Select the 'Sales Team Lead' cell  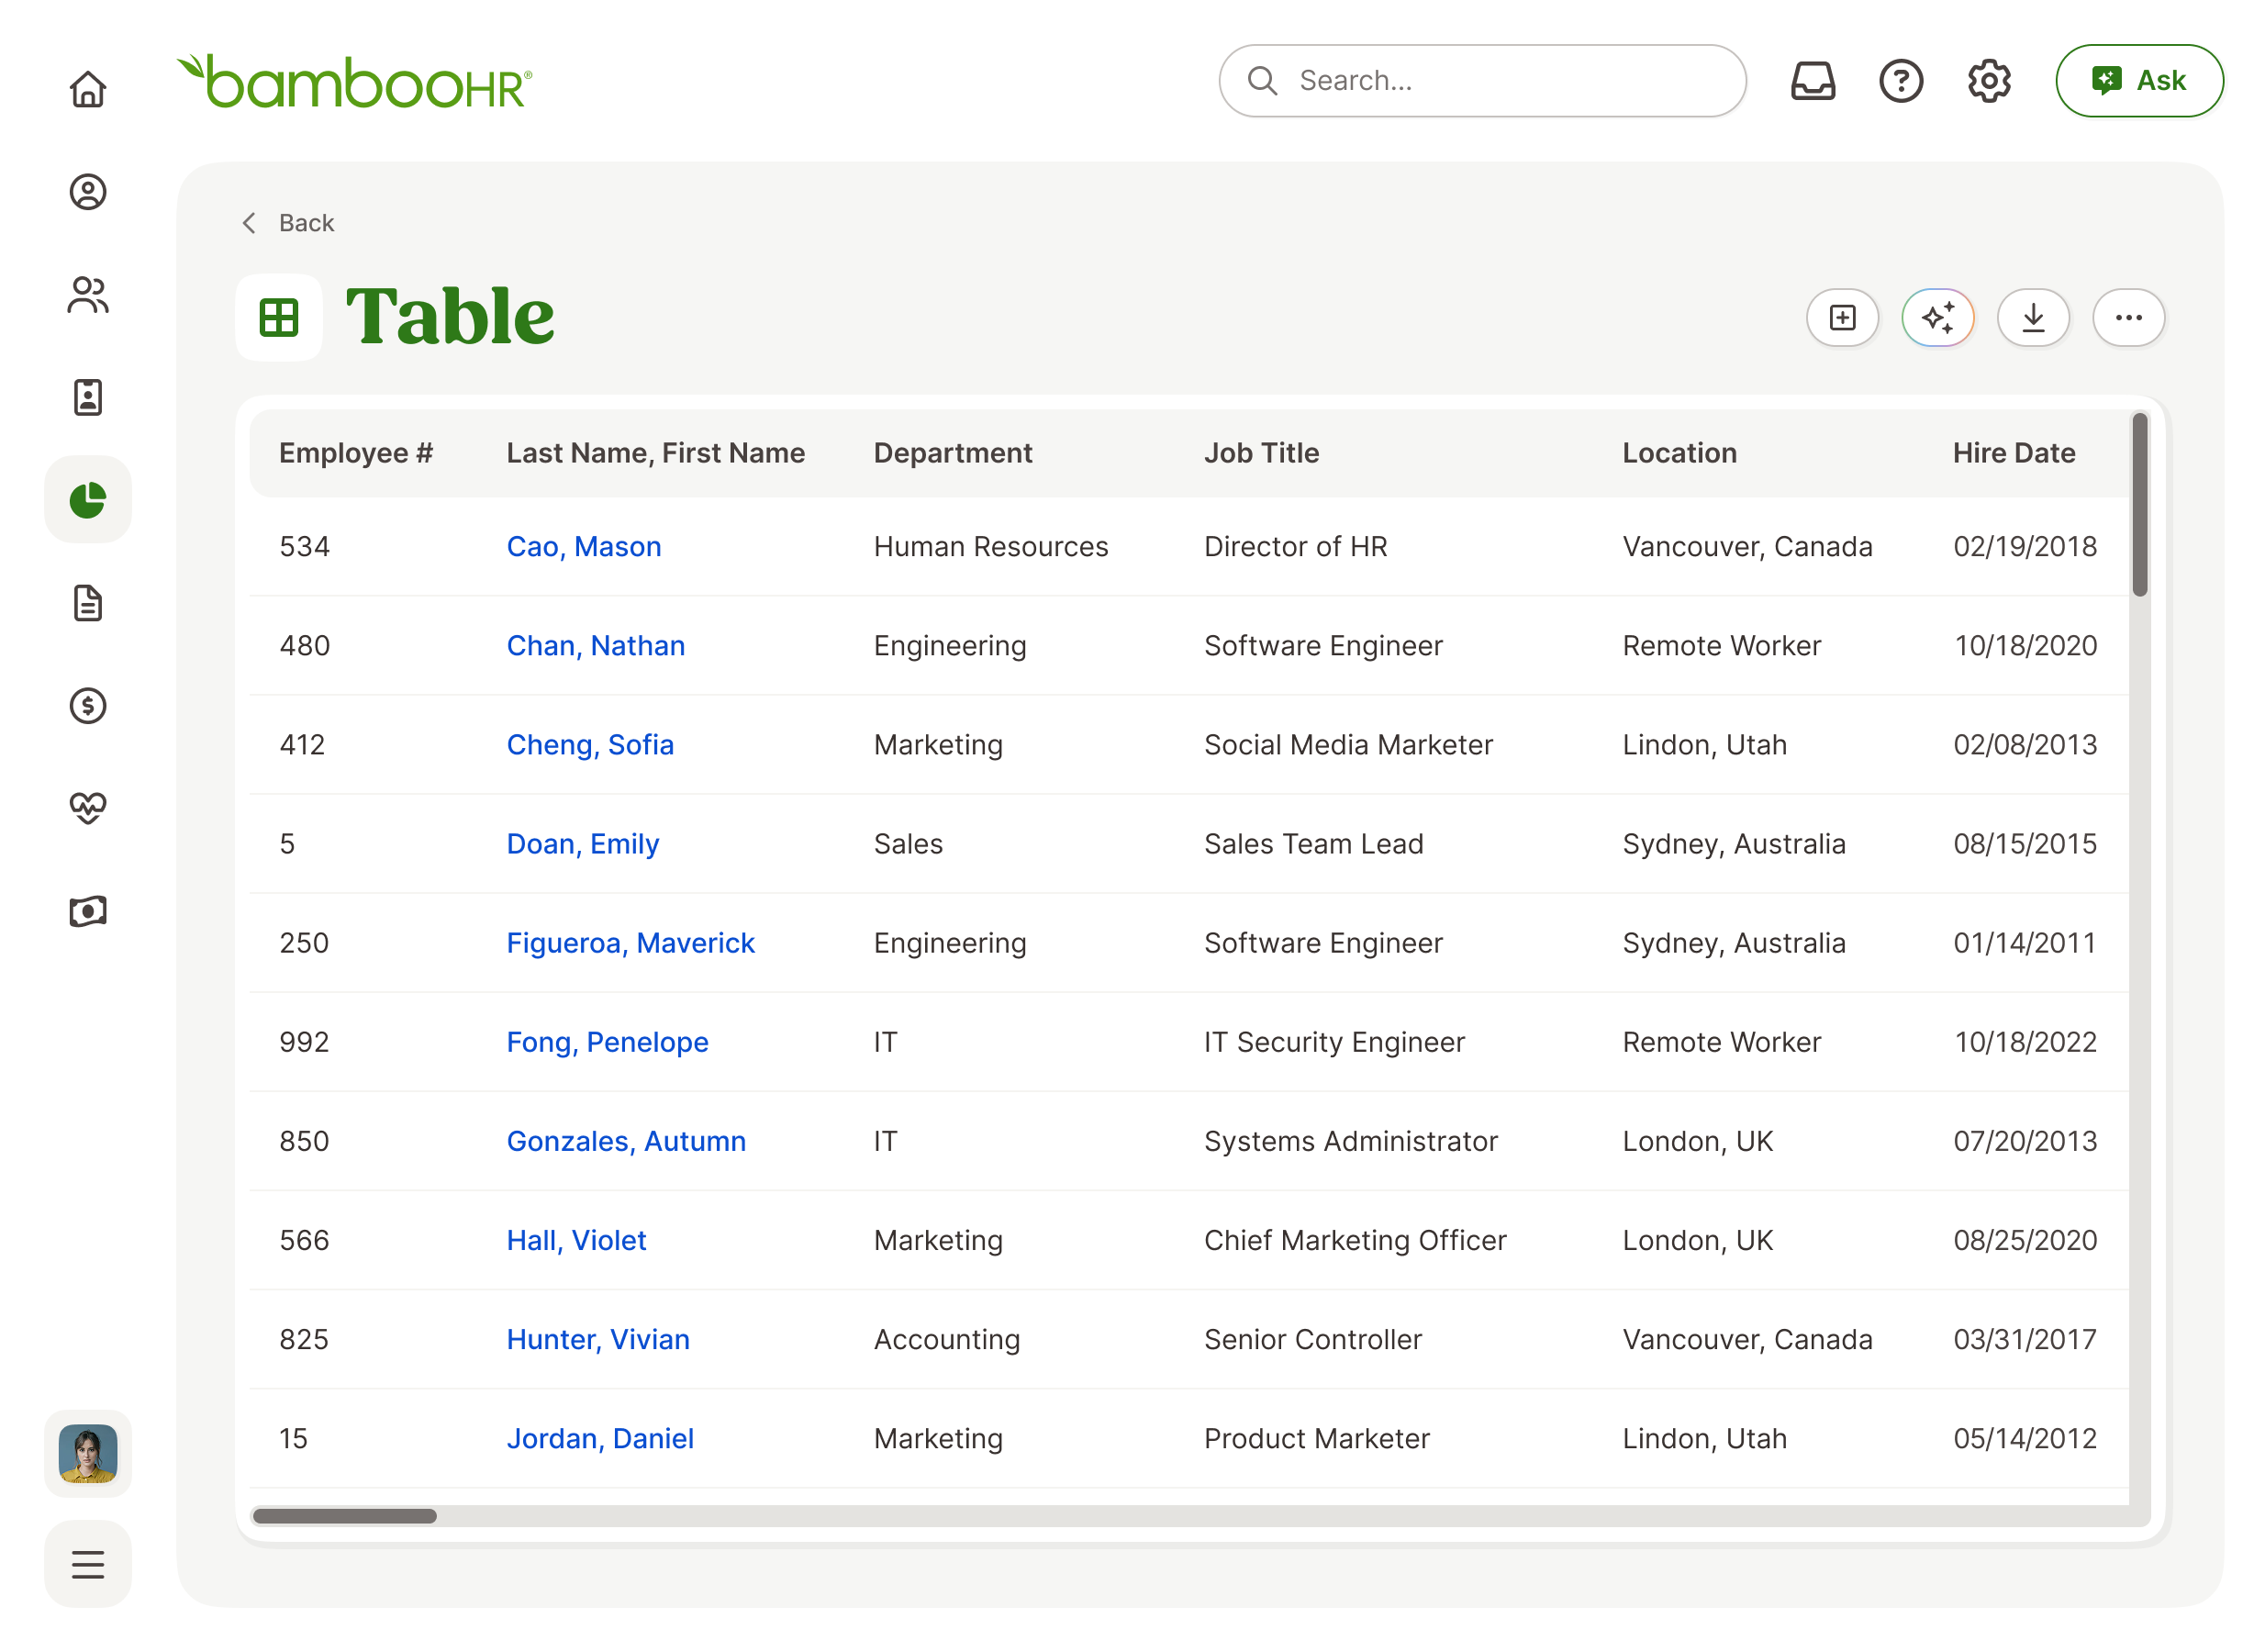1313,843
